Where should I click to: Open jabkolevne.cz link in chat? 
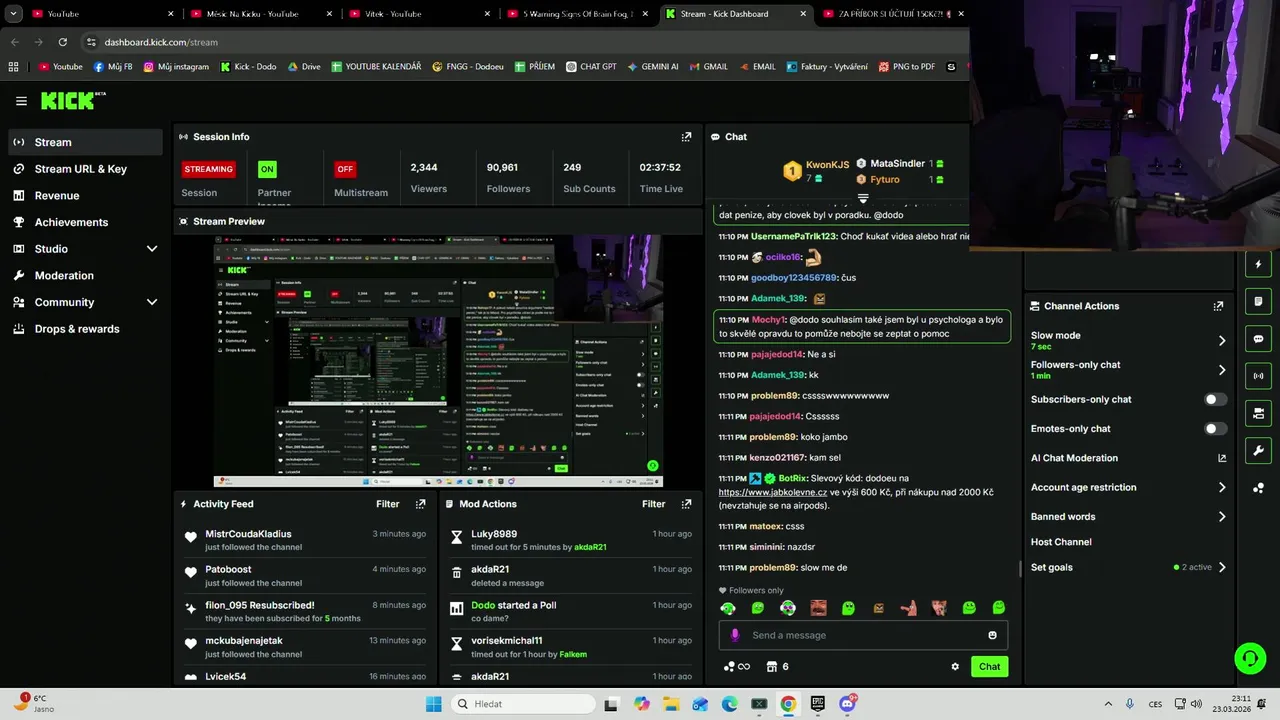[x=773, y=492]
